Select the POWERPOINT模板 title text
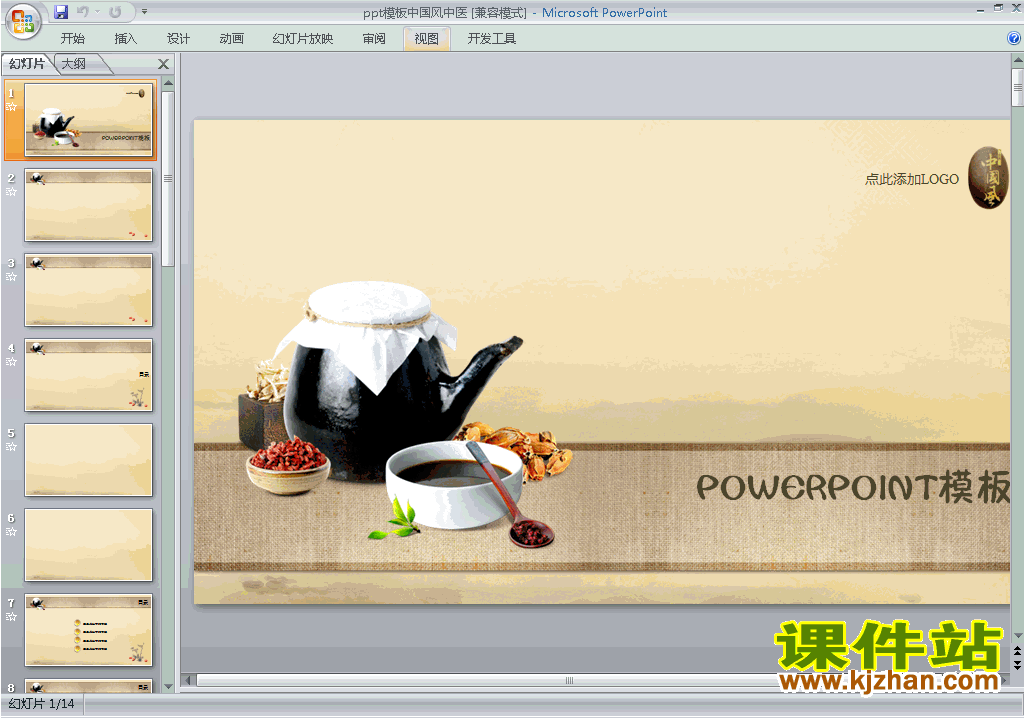 [x=853, y=487]
